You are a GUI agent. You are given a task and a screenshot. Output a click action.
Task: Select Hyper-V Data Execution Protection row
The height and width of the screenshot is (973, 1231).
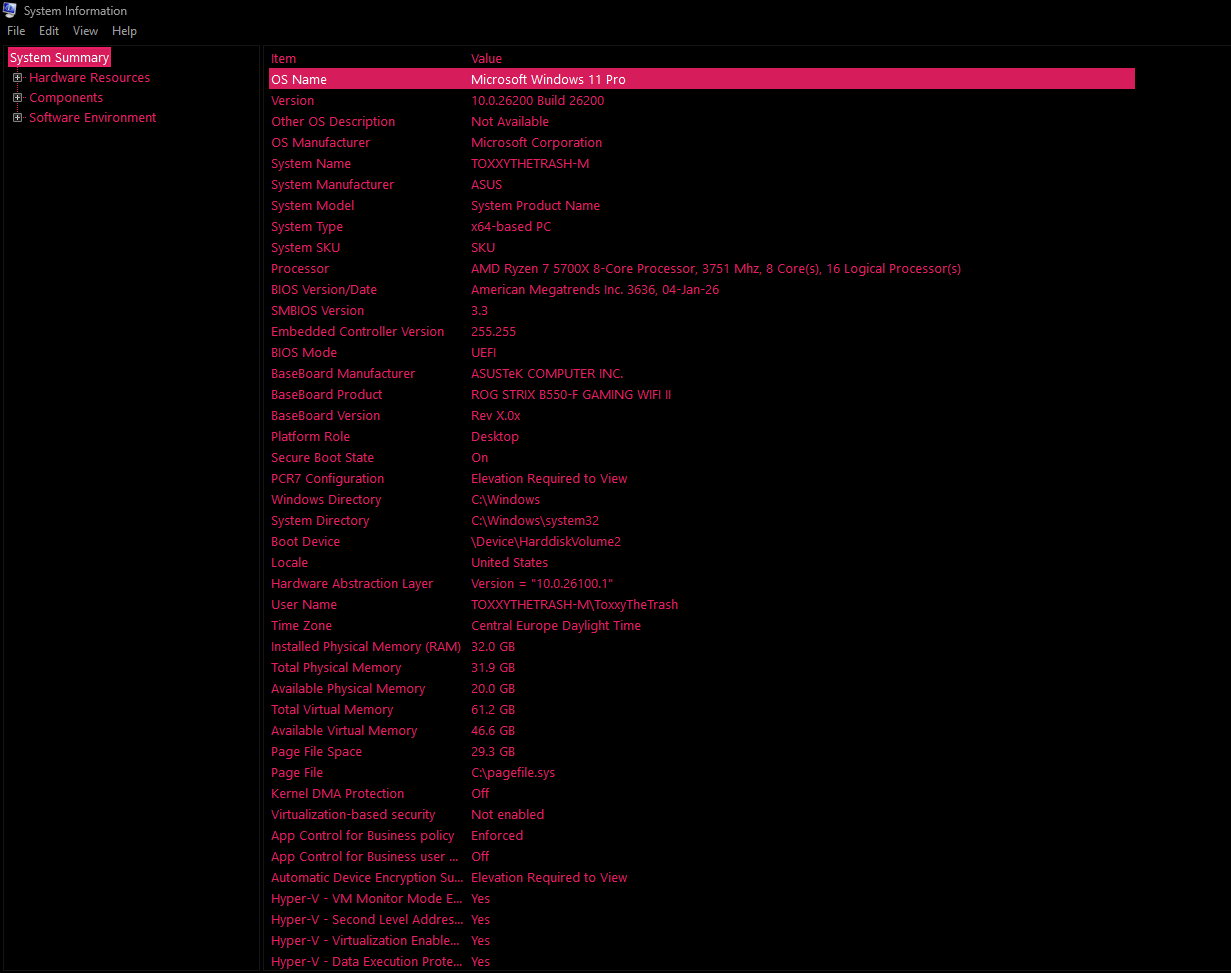click(x=702, y=962)
